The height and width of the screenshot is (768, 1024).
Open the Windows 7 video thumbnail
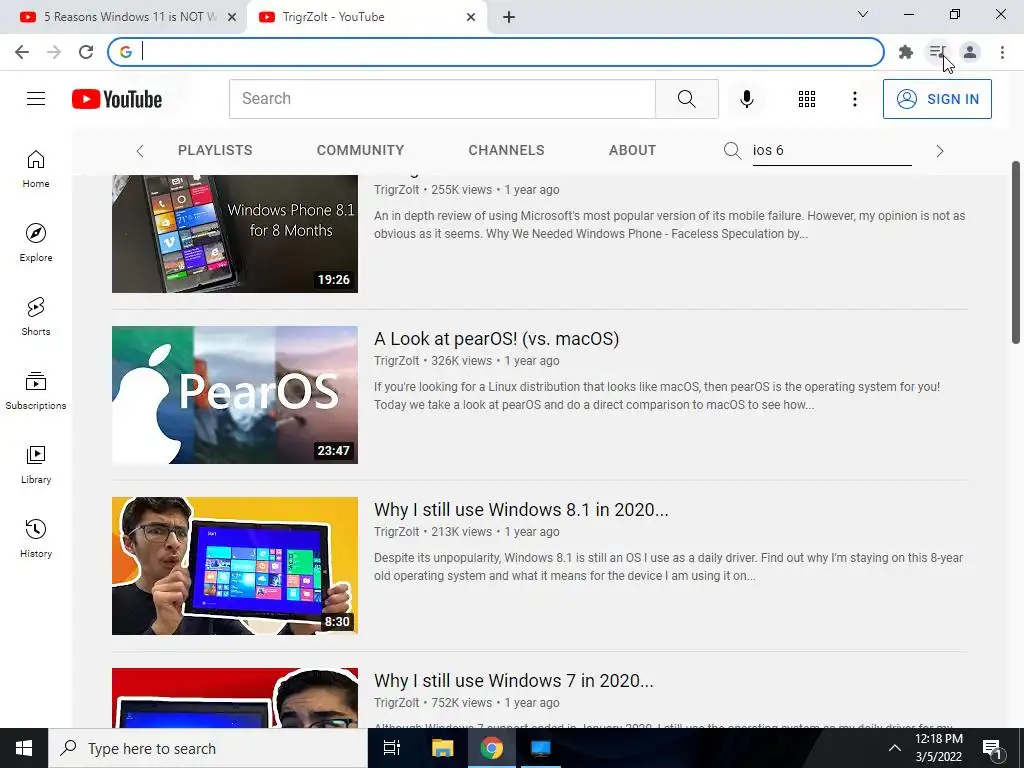tap(235, 698)
